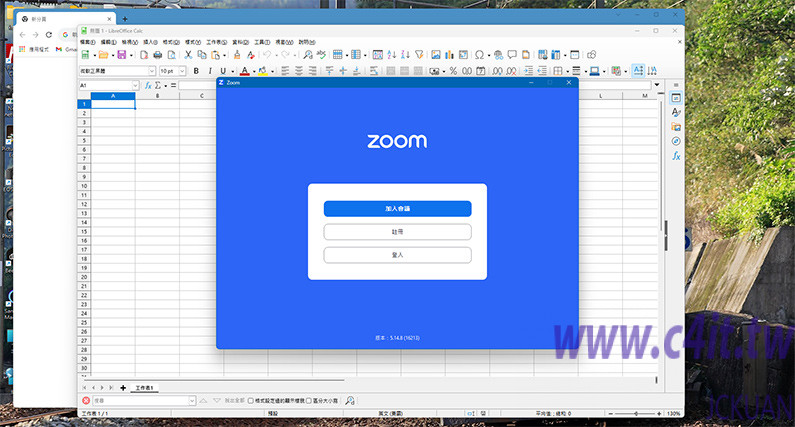
Task: Open the 編輯 menu in Calc
Action: click(109, 42)
